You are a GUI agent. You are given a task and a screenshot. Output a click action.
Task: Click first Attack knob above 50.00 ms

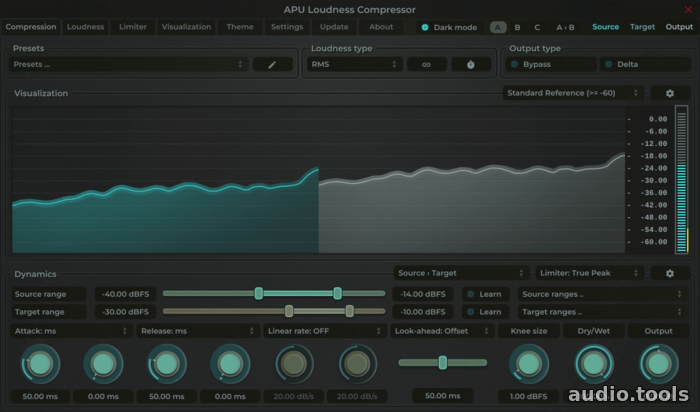tap(40, 364)
